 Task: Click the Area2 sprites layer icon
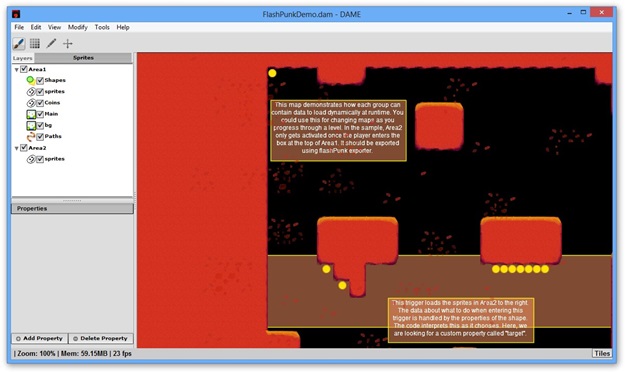[31, 159]
